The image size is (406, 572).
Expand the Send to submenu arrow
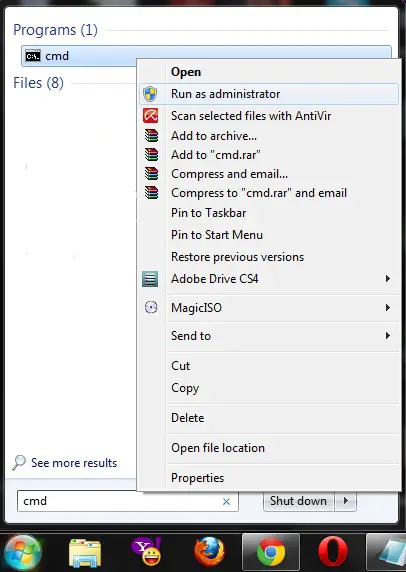pos(388,336)
